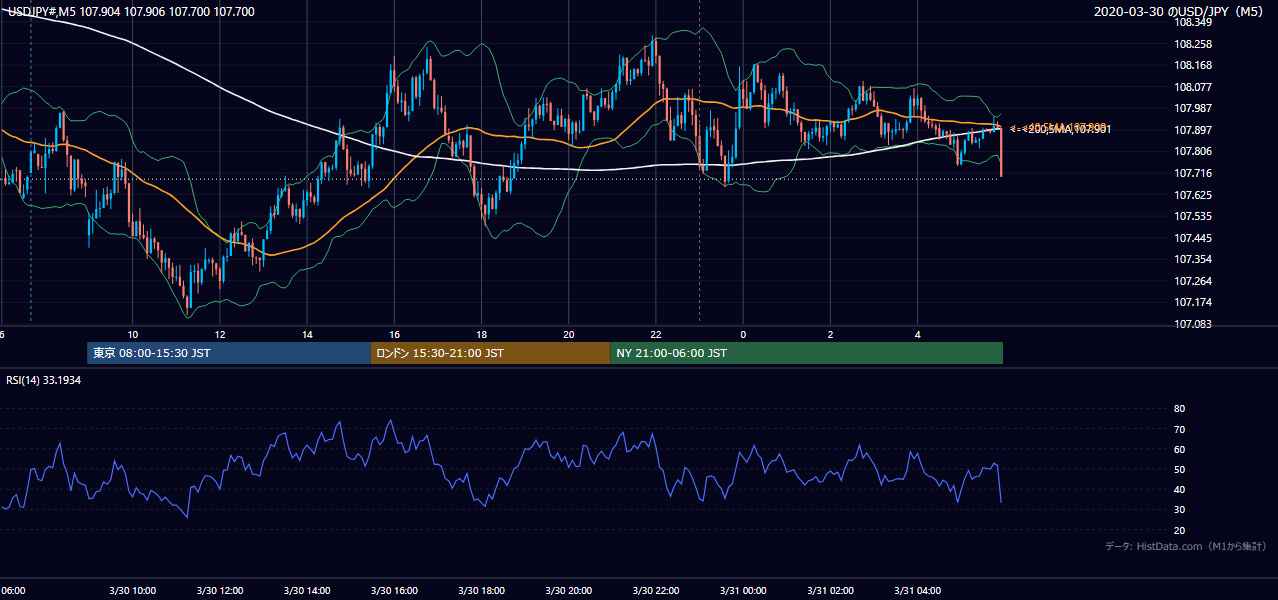Screen dimensions: 1278x600
Task: Click the 3/30 16:00 bottom time label
Action: 394,590
